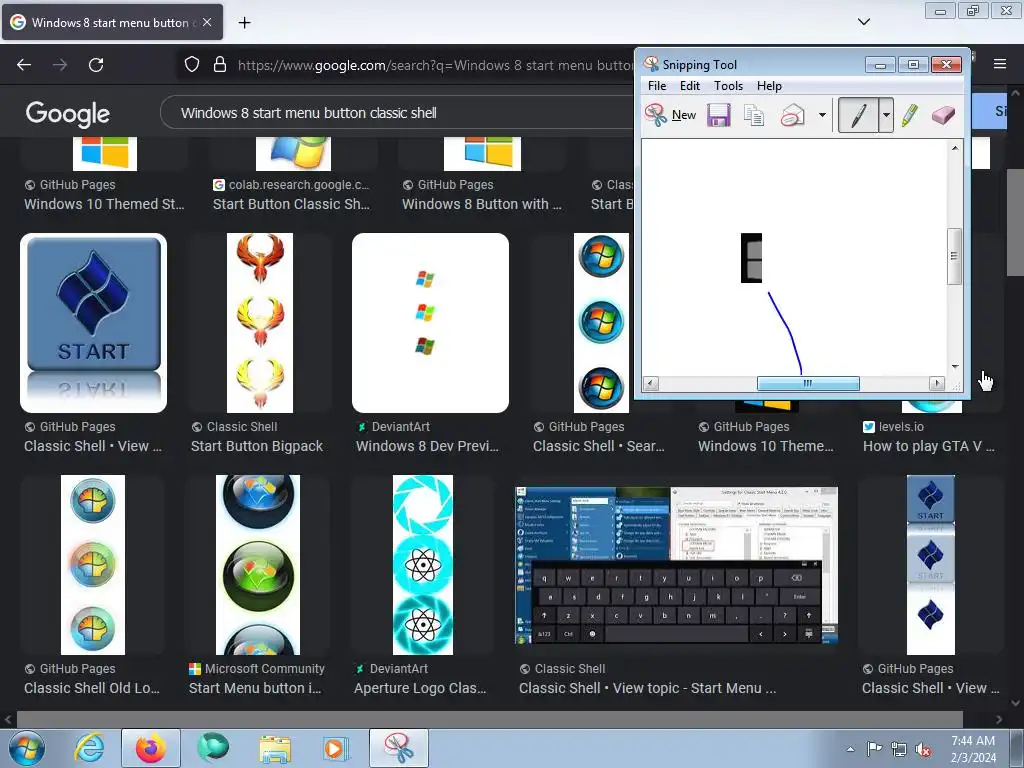The image size is (1024, 768).
Task: Click the scroll down arrow in Snipping Tool
Action: [955, 367]
